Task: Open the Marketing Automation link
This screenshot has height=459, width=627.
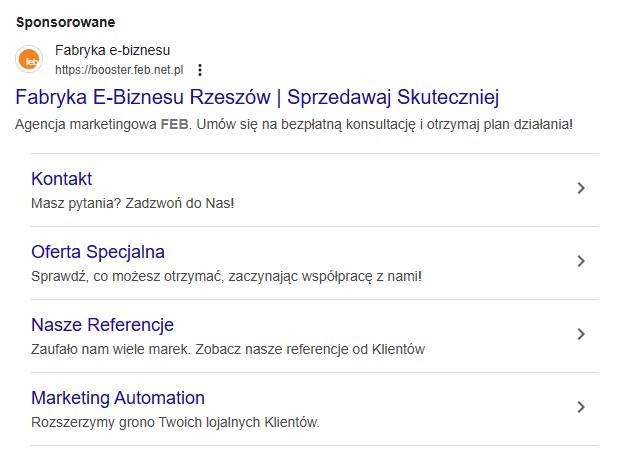Action: (x=118, y=398)
